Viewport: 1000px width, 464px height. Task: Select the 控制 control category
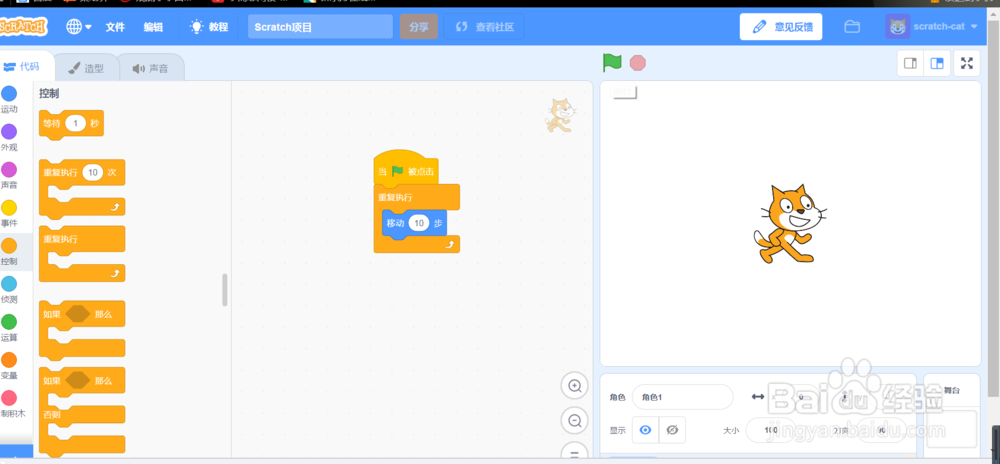click(9, 252)
